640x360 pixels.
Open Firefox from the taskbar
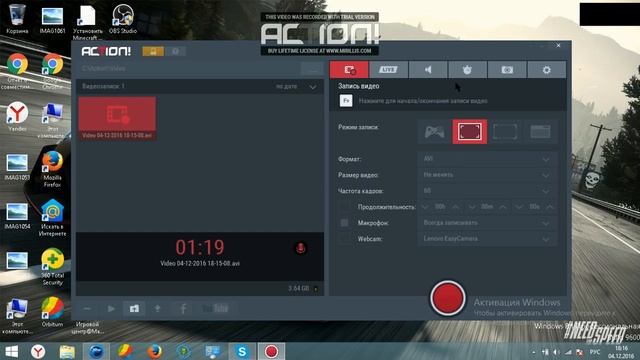[155, 351]
